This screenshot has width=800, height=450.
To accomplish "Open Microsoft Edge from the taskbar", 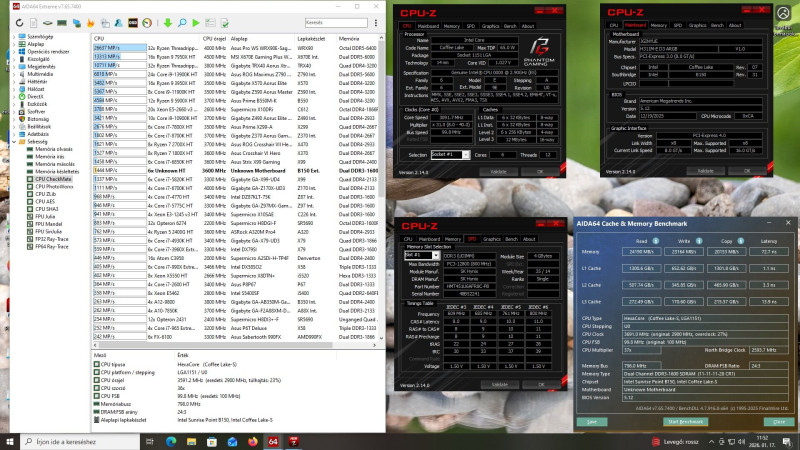I will point(171,441).
